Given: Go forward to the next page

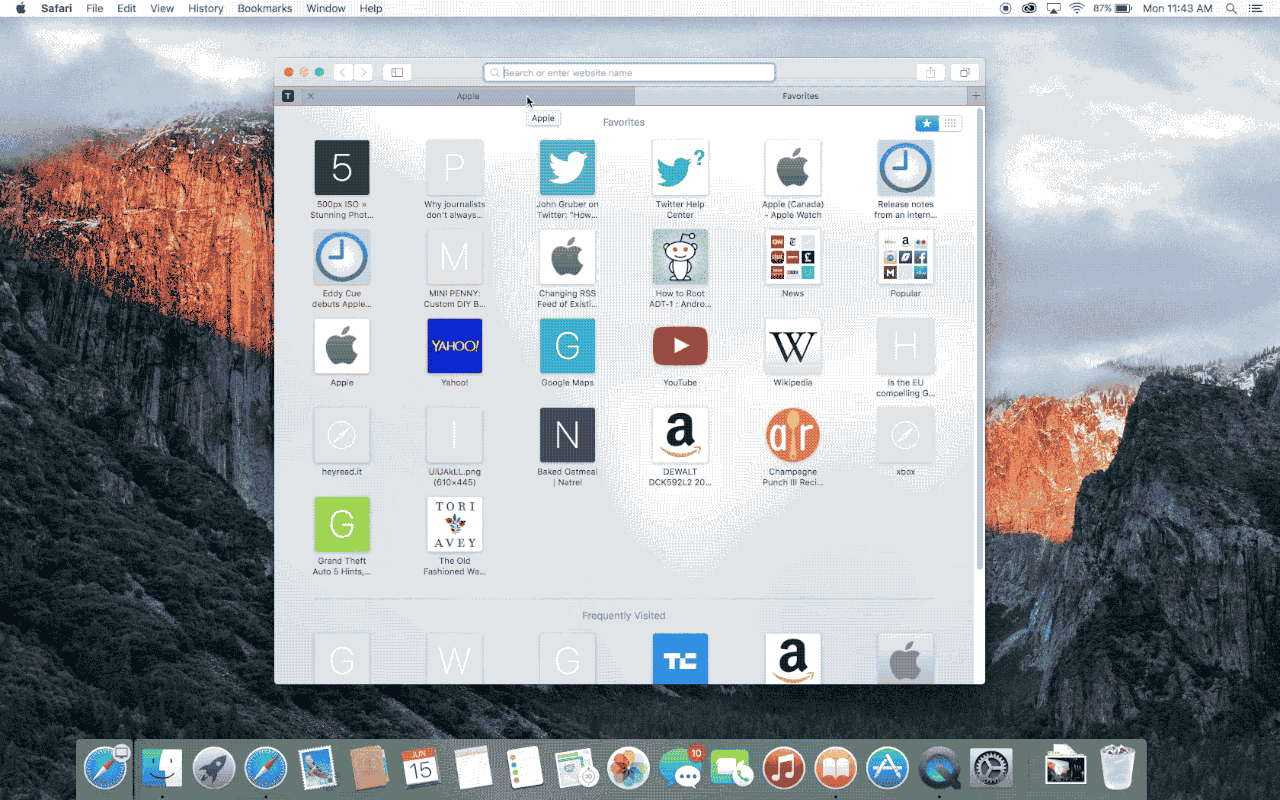Looking at the screenshot, I should click(x=363, y=72).
